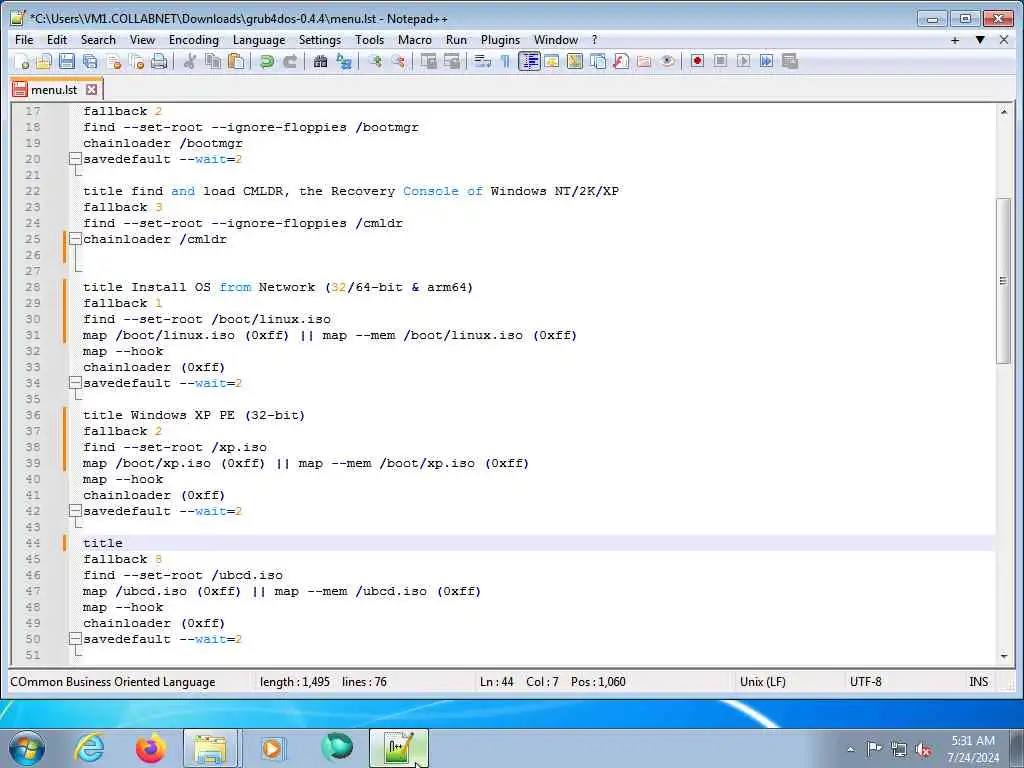
Task: Click the Zoom Out toolbar icon
Action: pyautogui.click(x=398, y=61)
